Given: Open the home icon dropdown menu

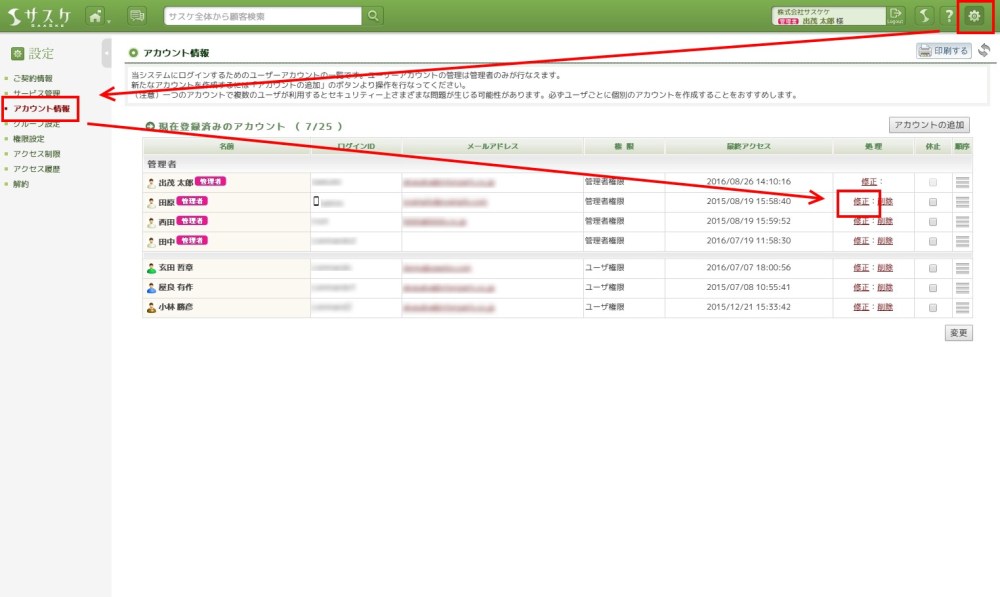Looking at the screenshot, I should (x=97, y=16).
